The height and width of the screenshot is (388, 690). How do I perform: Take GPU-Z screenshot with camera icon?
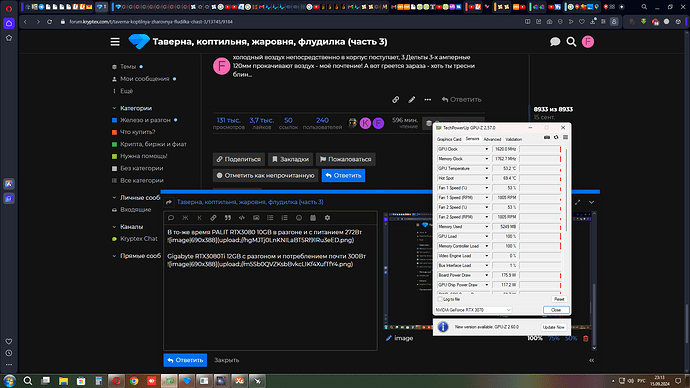click(547, 138)
